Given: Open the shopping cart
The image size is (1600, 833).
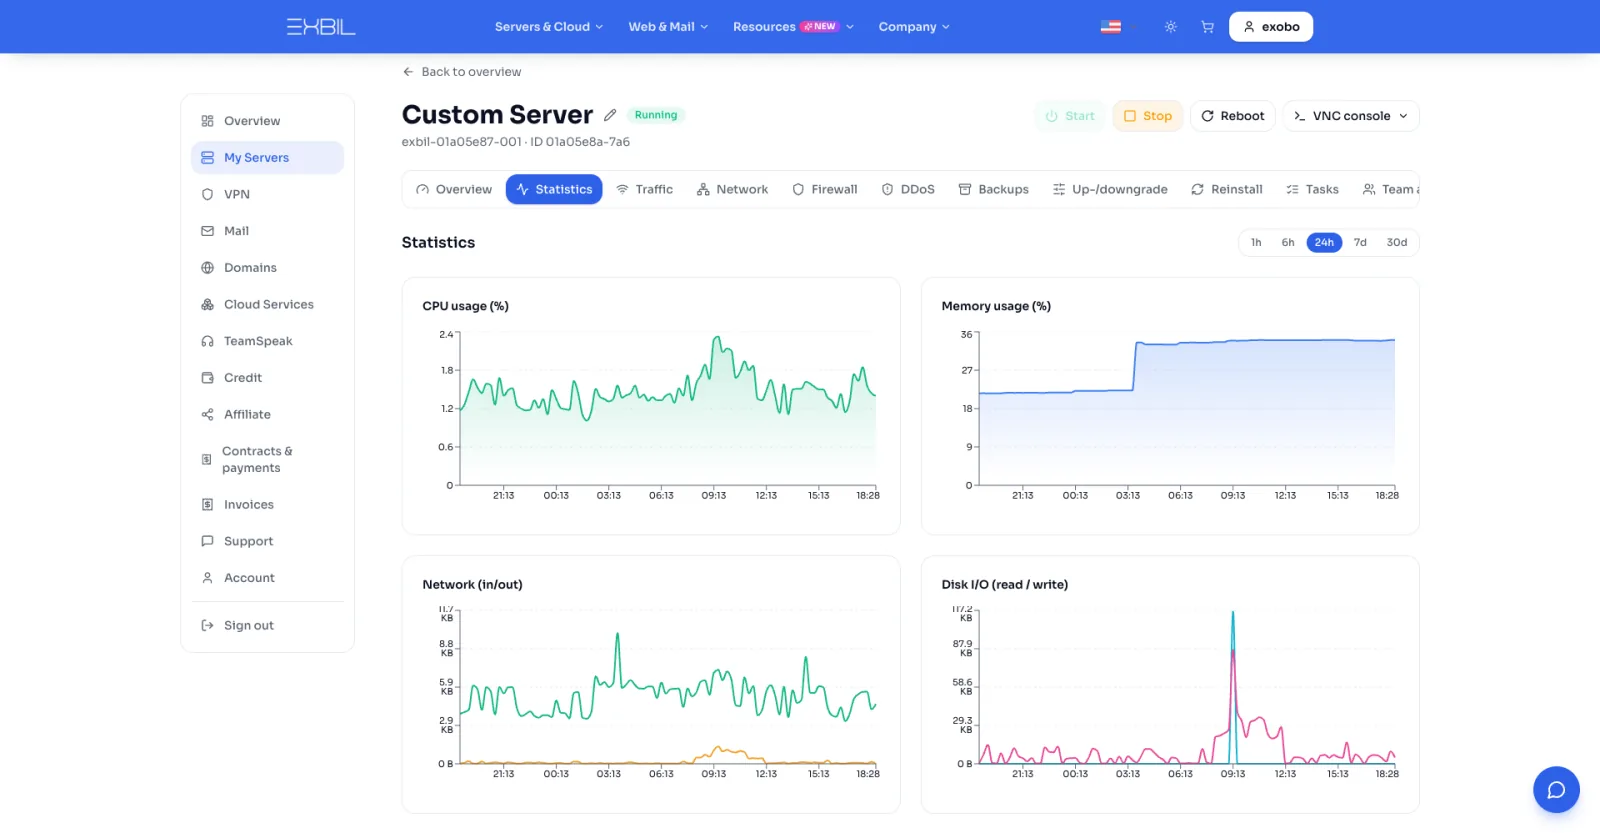Looking at the screenshot, I should point(1207,27).
